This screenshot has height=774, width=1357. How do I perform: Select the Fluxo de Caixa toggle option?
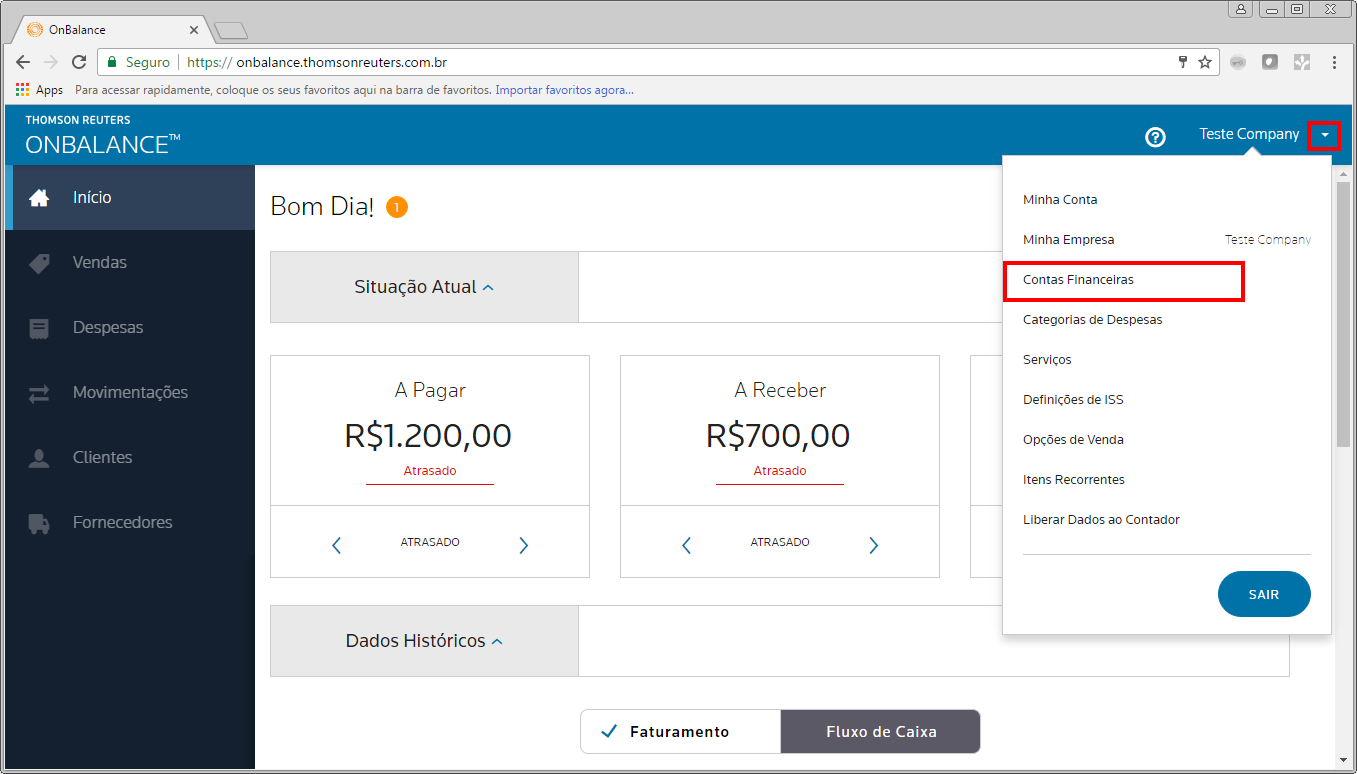[x=880, y=732]
